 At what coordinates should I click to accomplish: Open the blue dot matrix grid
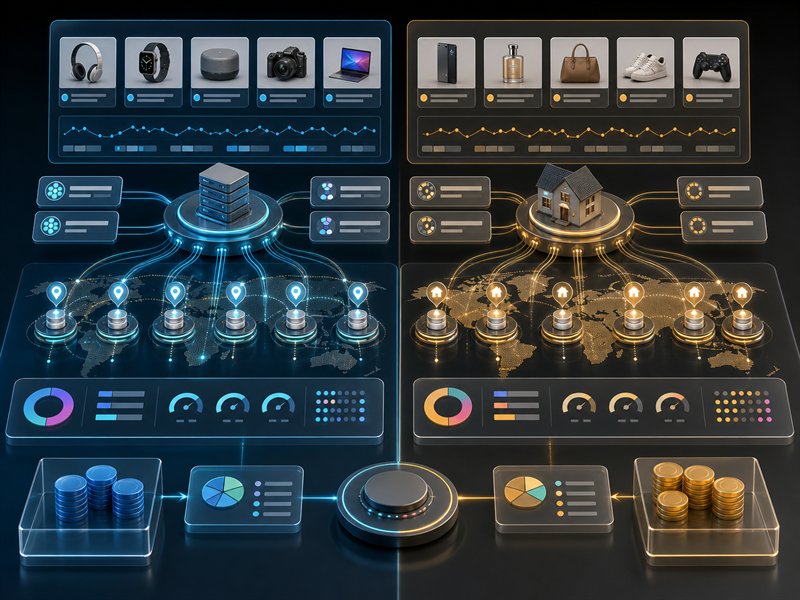340,407
